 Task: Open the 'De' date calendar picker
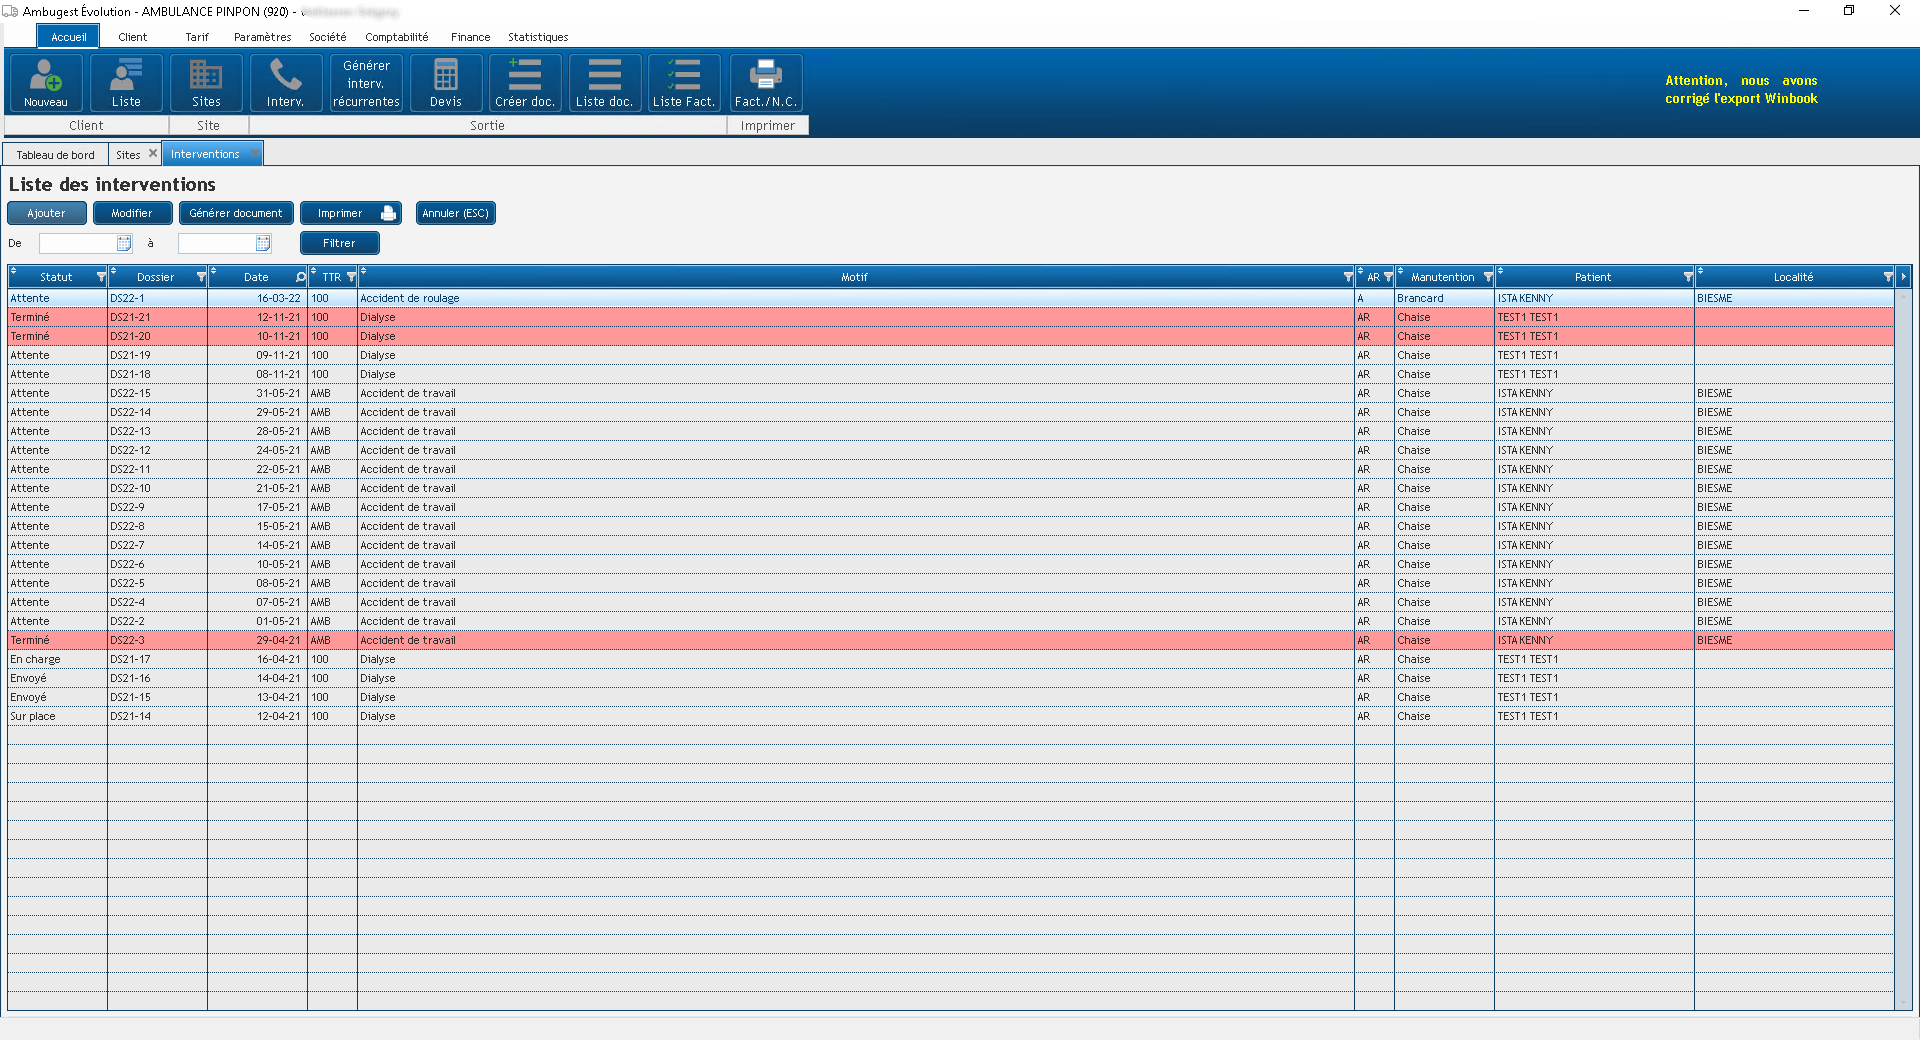coord(124,243)
